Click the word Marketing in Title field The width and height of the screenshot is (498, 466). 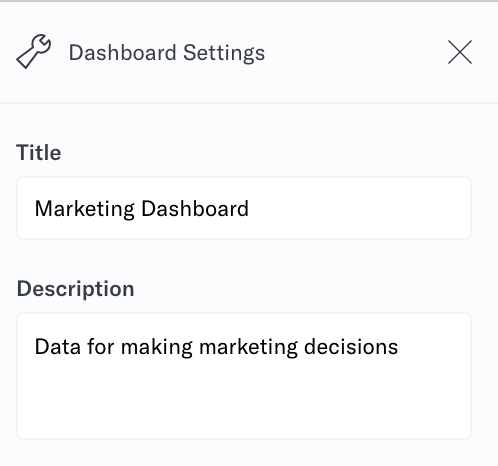point(85,209)
